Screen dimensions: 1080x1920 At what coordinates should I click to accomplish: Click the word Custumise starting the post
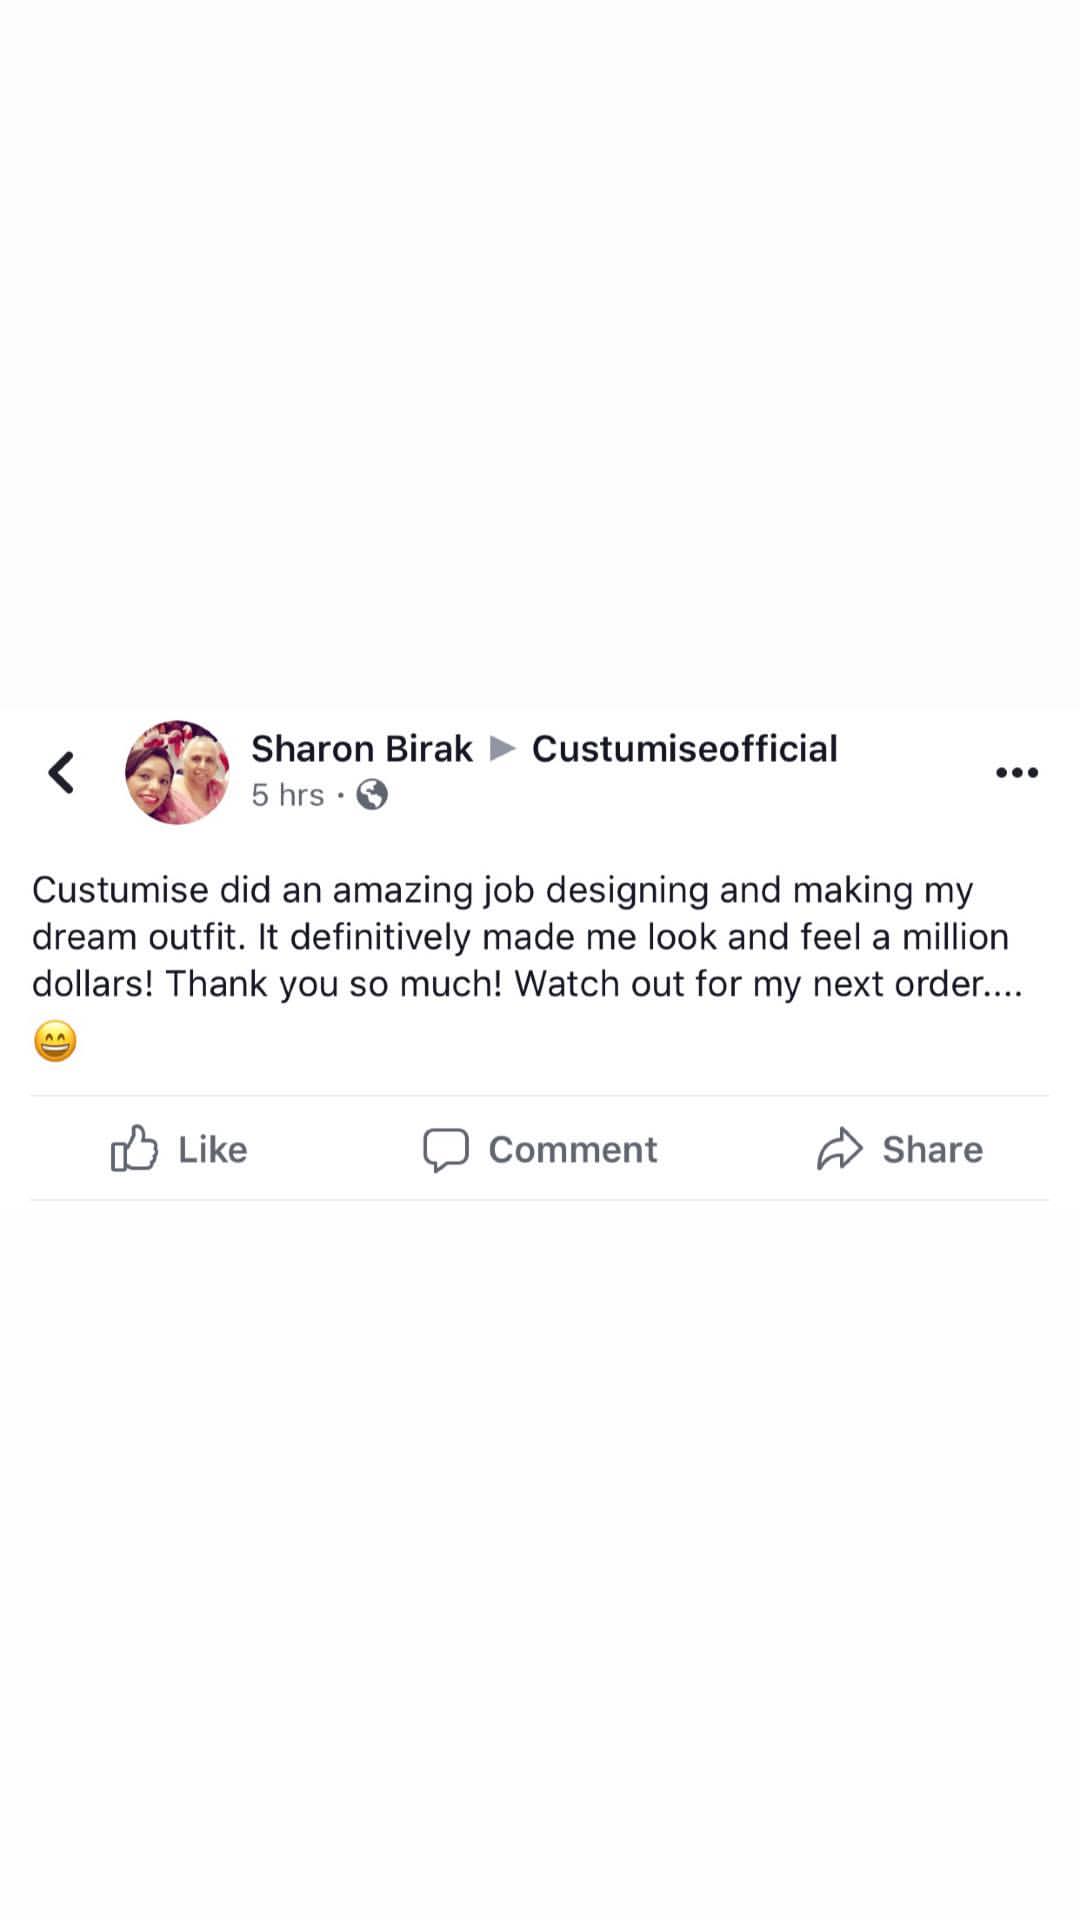(120, 889)
